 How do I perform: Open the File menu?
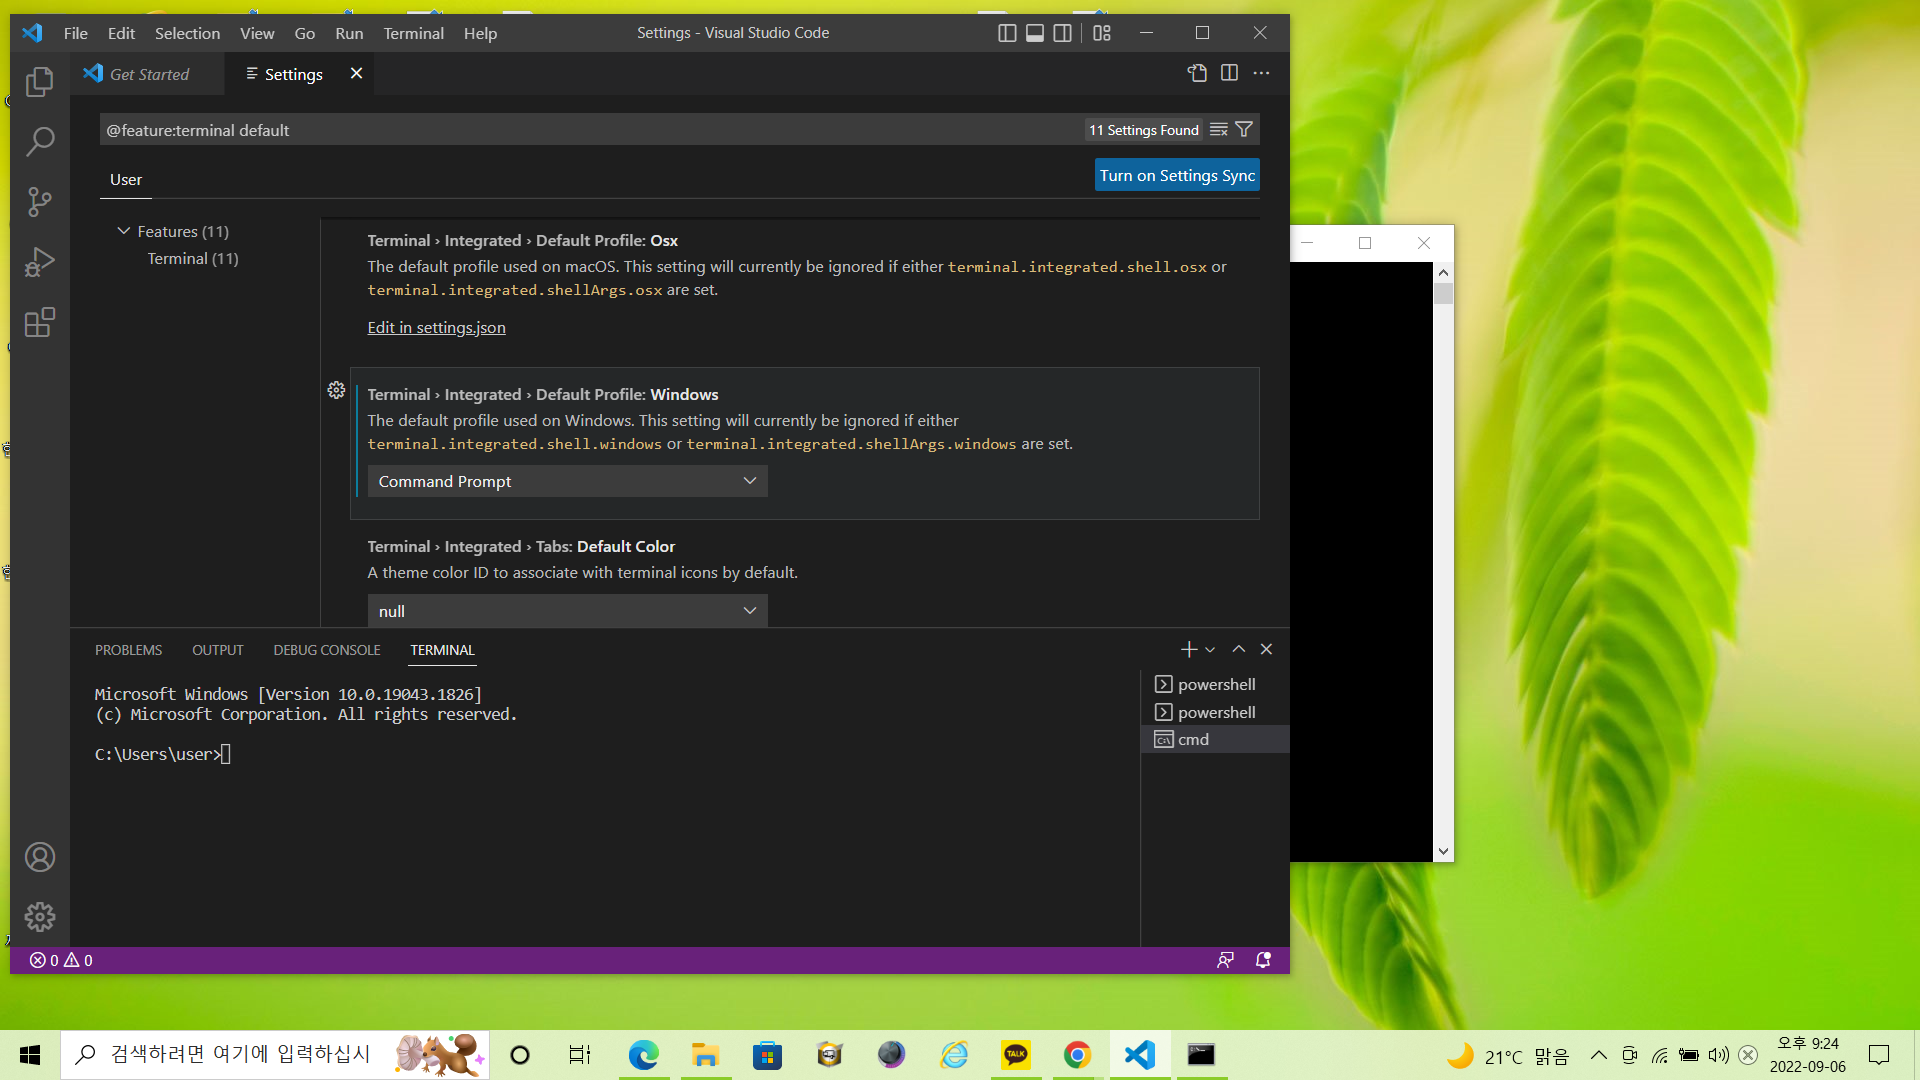(76, 33)
